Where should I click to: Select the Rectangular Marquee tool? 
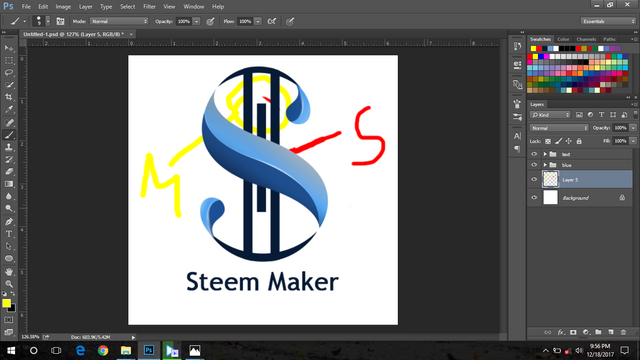point(9,60)
